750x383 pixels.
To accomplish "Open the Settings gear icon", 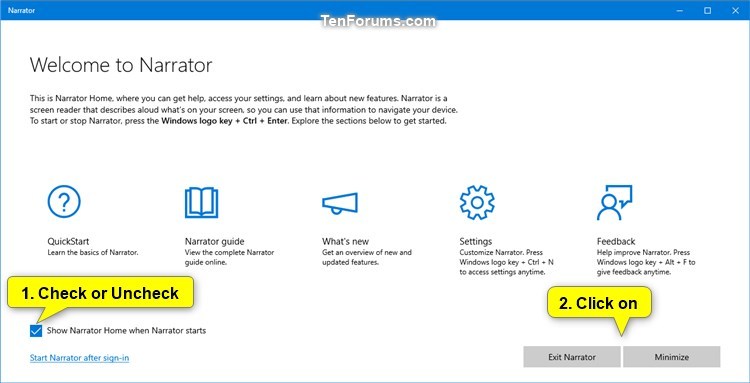I will click(x=477, y=202).
